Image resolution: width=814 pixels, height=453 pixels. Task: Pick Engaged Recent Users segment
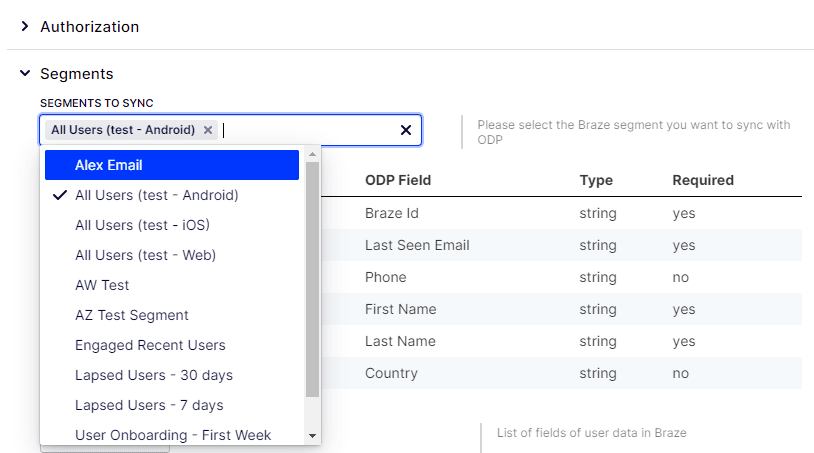tap(150, 345)
